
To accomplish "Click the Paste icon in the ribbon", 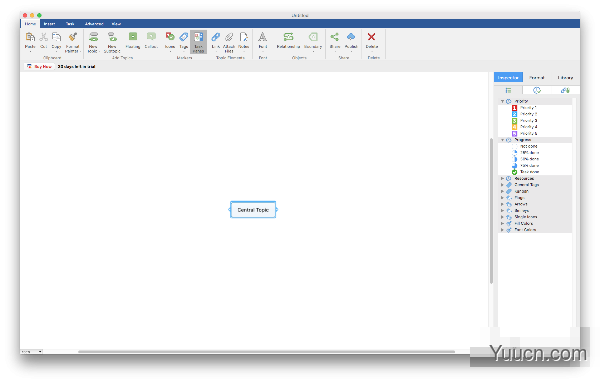I will (x=30, y=37).
